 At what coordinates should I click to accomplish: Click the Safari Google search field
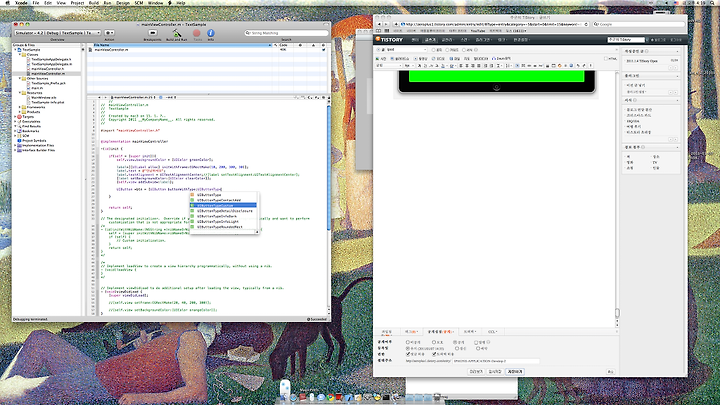pyautogui.click(x=639, y=24)
